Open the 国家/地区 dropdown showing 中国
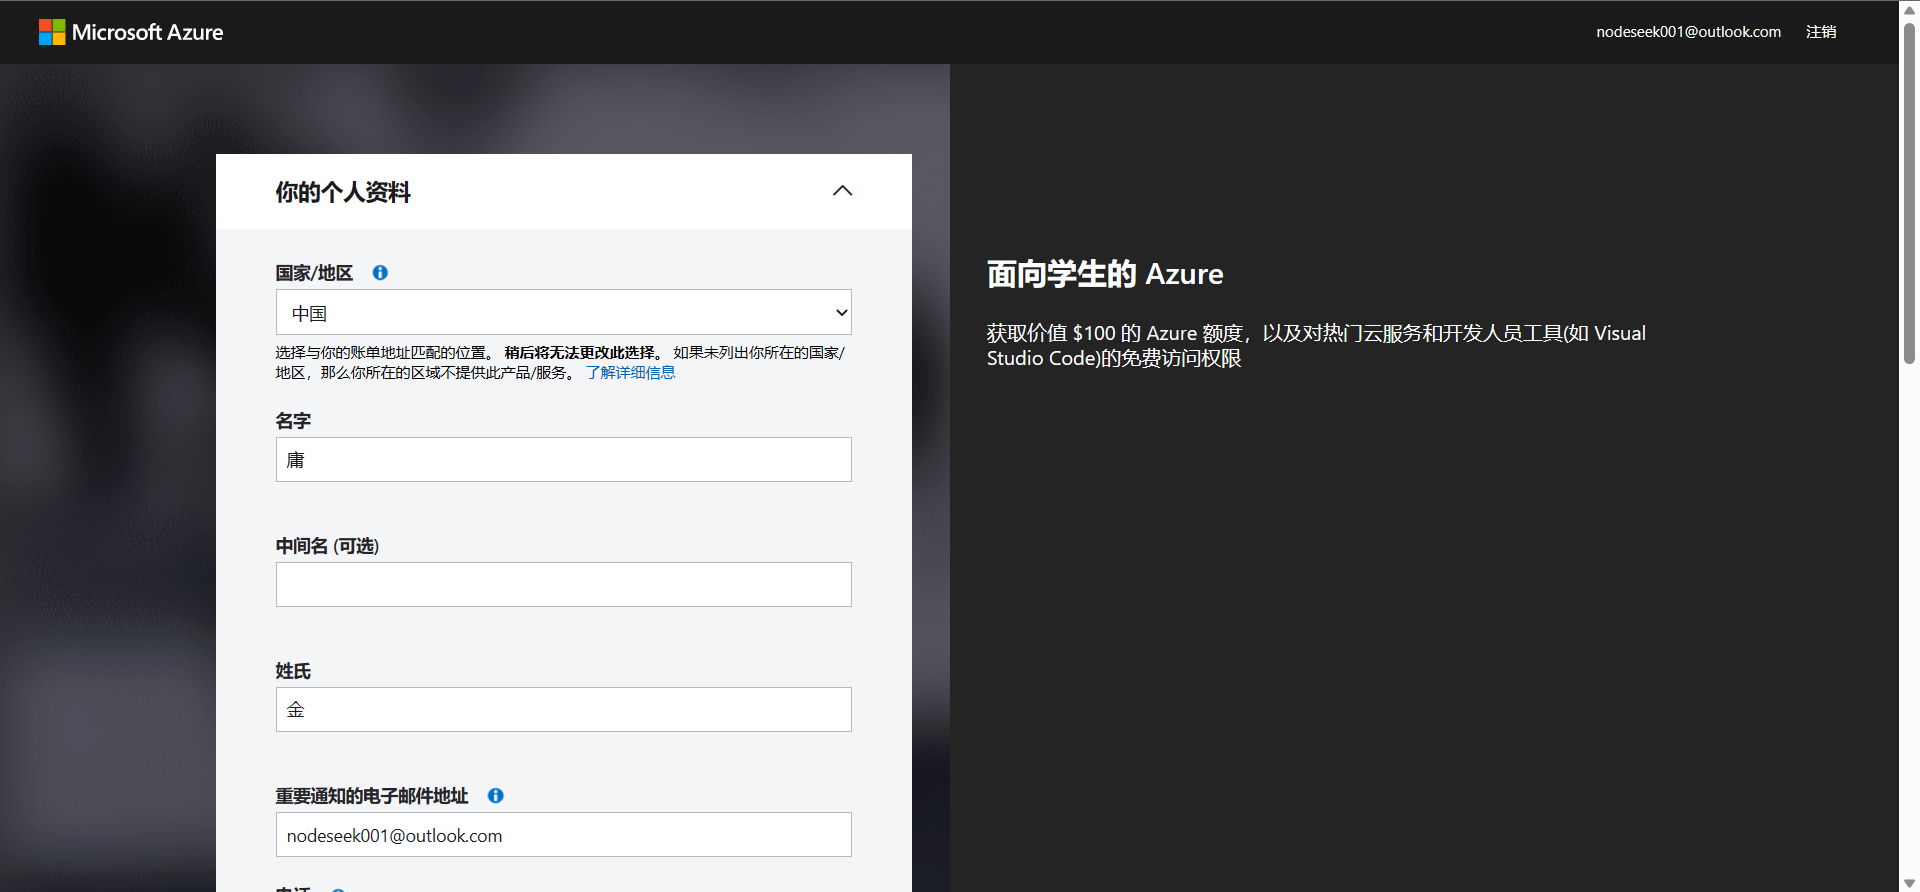Image resolution: width=1920 pixels, height=892 pixels. 563,313
